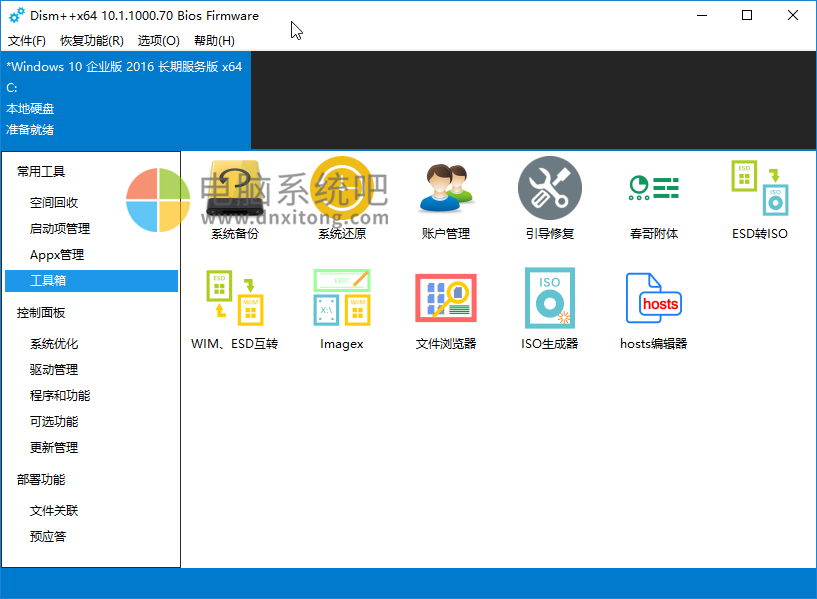Open the 文件浏览器 file browser icon

pos(446,298)
